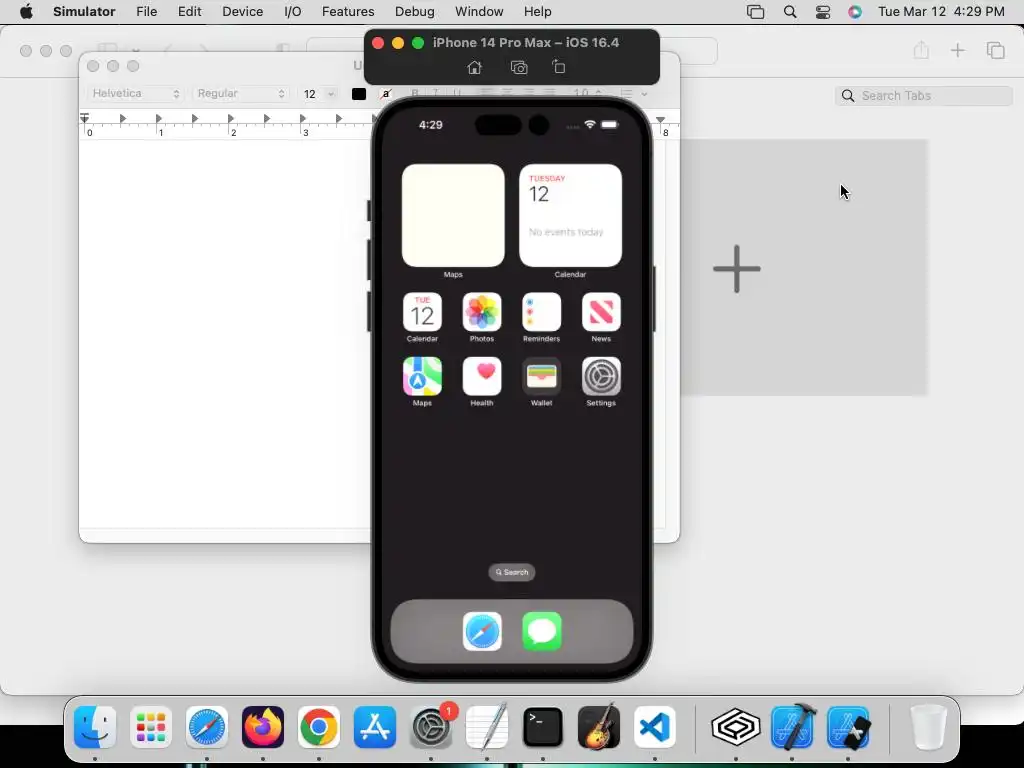The height and width of the screenshot is (768, 1024).
Task: Open the font size 12 combo box
Action: pos(318,94)
